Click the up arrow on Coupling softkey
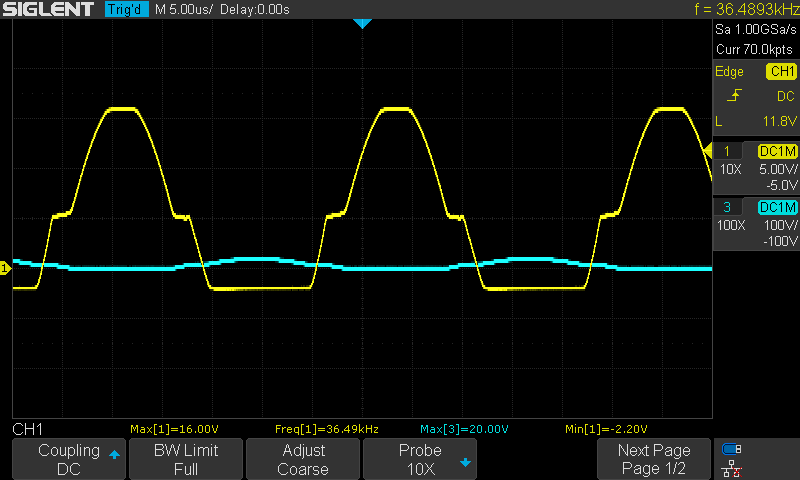This screenshot has height=480, width=800. pyautogui.click(x=114, y=454)
